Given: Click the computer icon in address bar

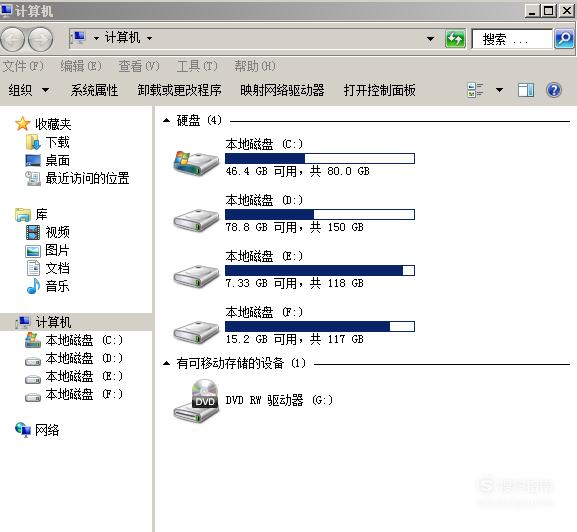Looking at the screenshot, I should (x=79, y=38).
